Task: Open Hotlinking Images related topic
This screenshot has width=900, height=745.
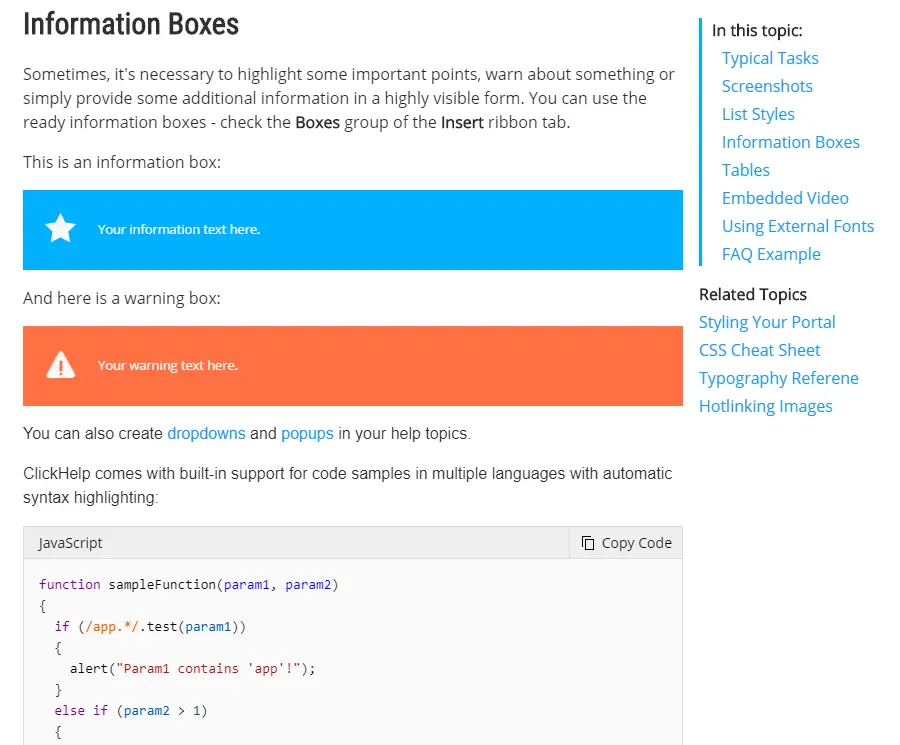Action: coord(765,406)
